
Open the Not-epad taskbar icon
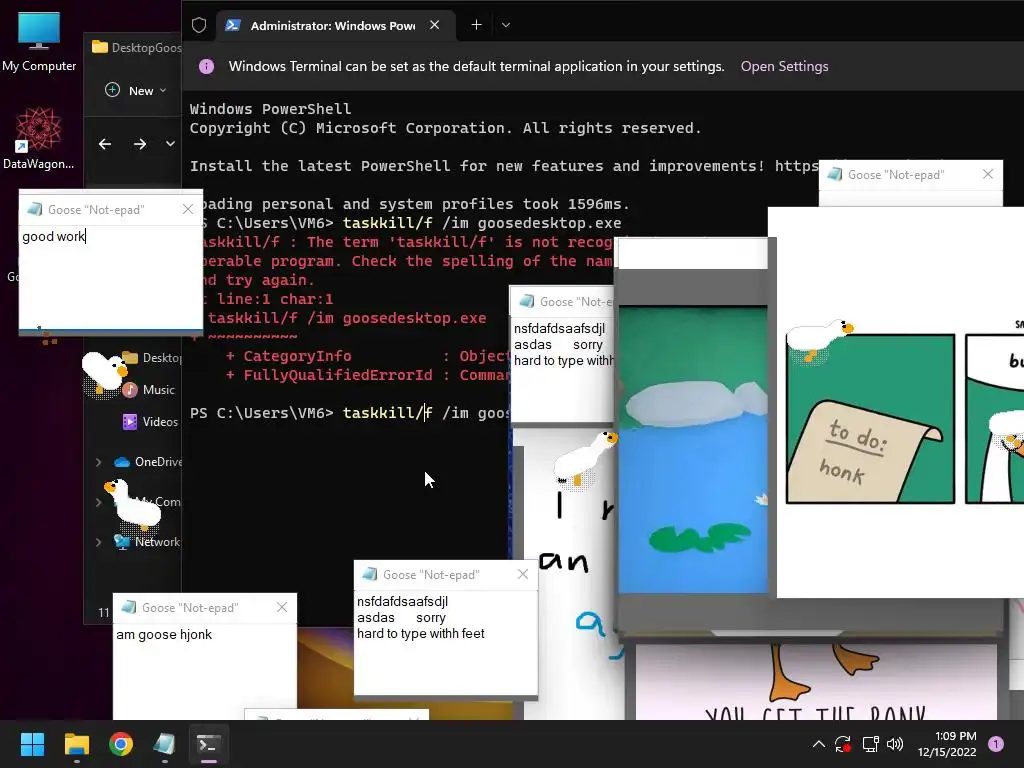164,744
